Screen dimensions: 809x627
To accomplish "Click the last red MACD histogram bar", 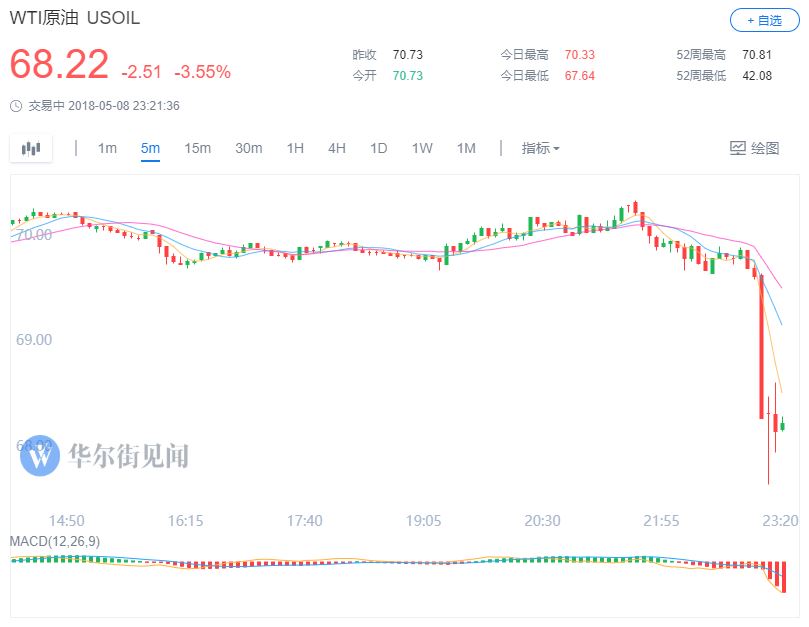I will [x=785, y=577].
